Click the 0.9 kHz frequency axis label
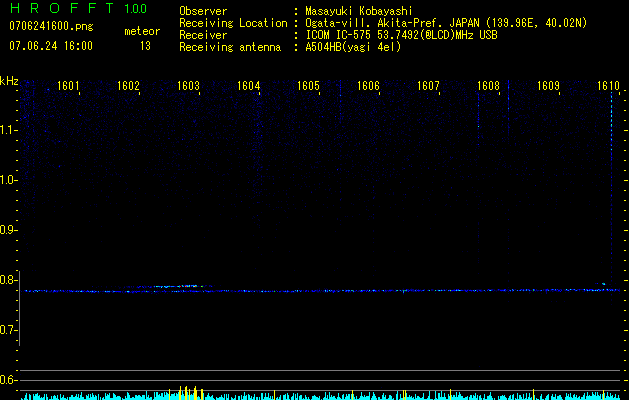The width and height of the screenshot is (629, 400). [x=7, y=230]
